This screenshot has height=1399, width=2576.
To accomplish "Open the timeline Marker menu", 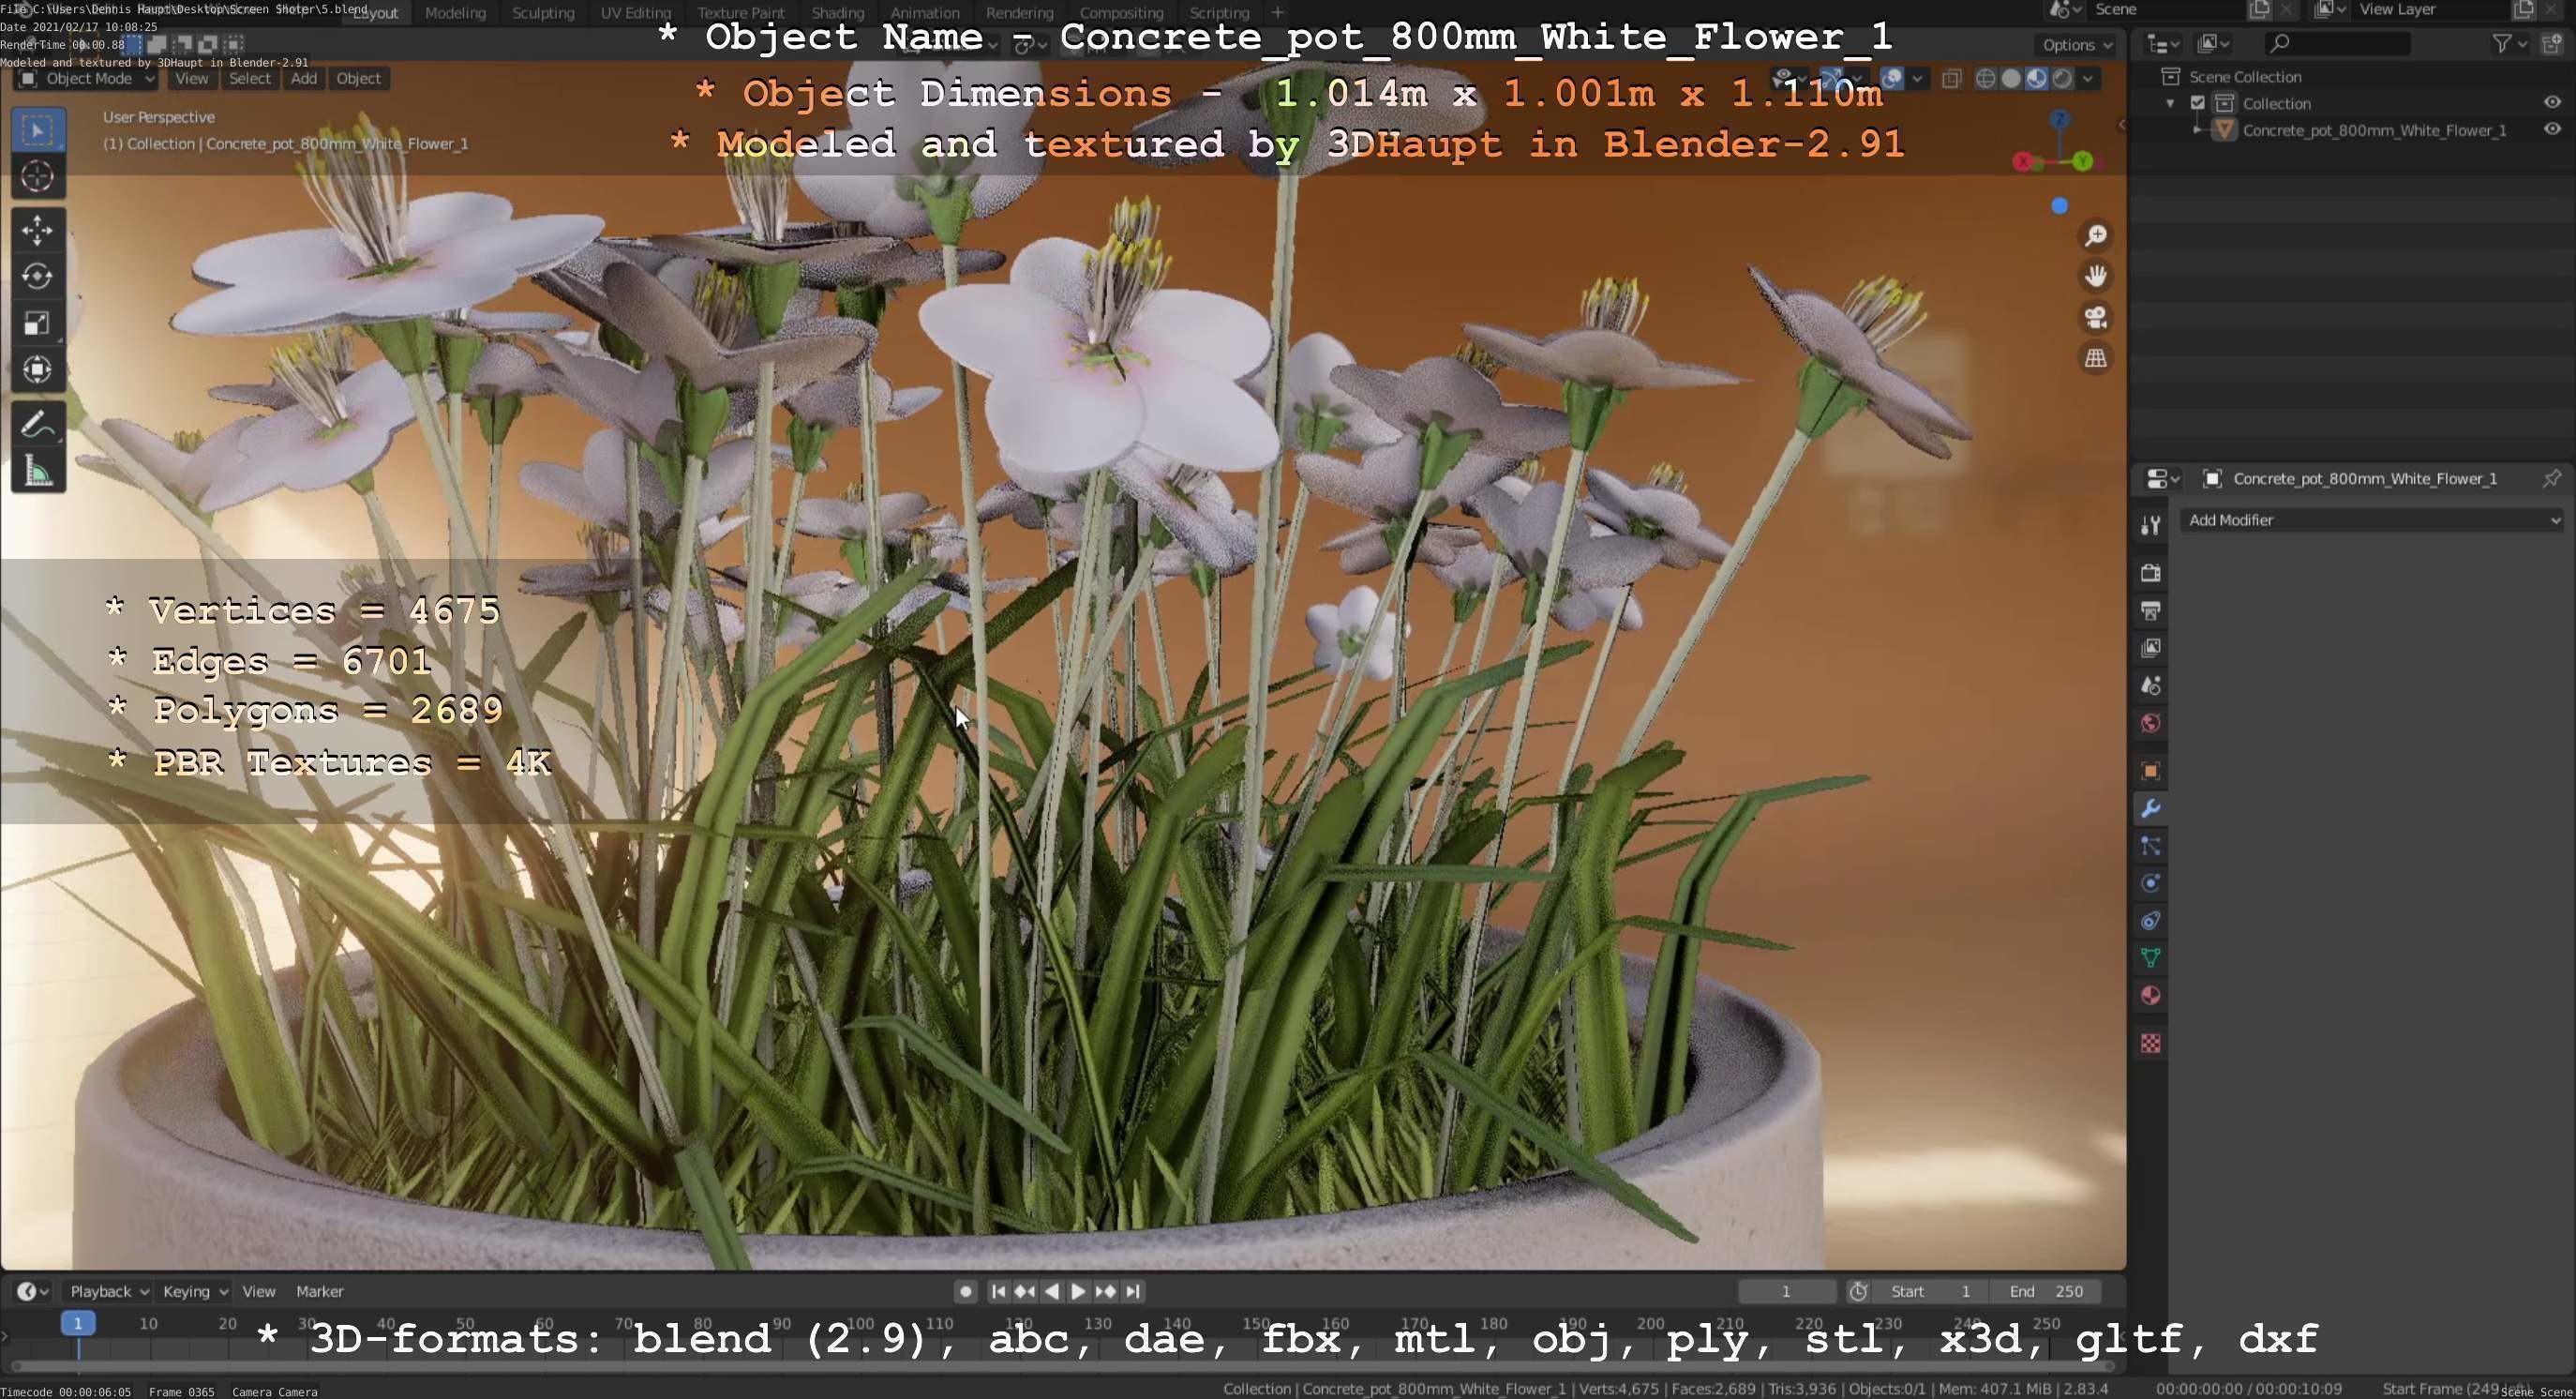I will 320,1292.
